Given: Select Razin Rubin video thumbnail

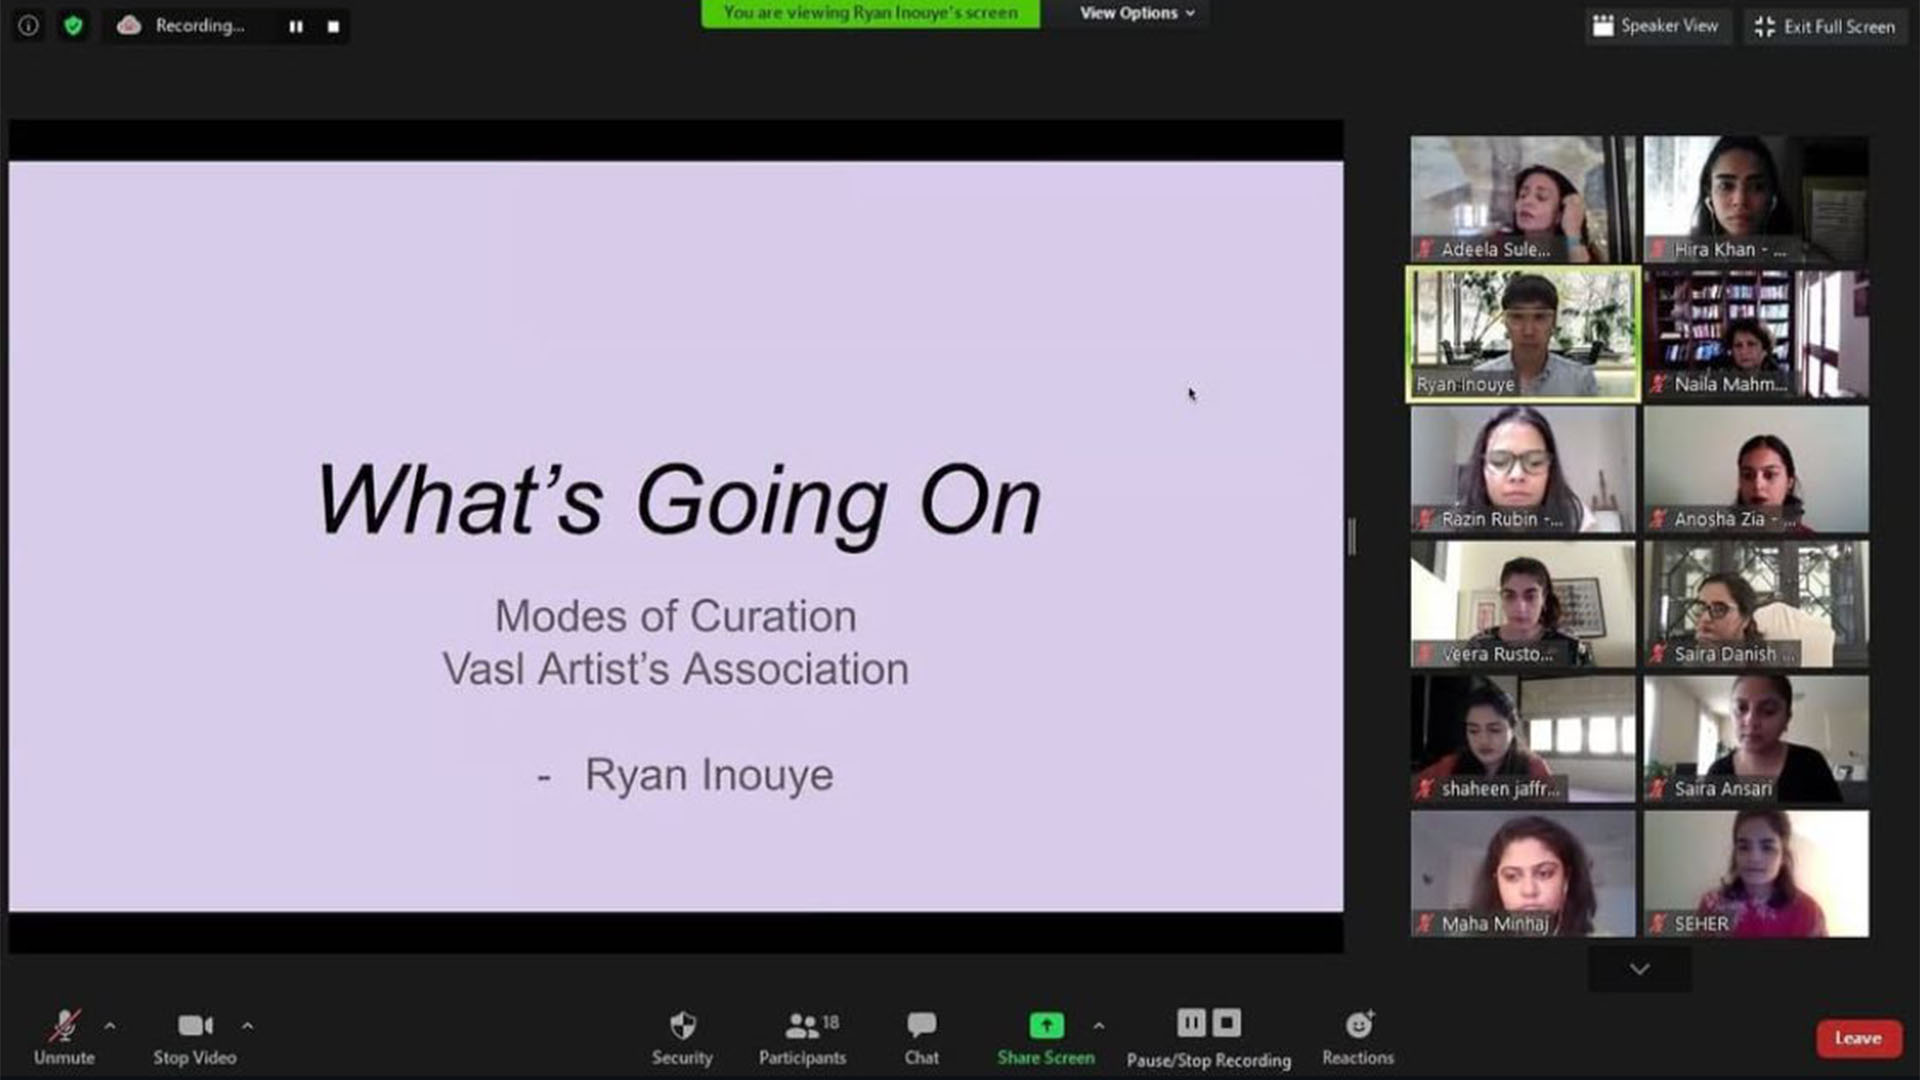Looking at the screenshot, I should point(1523,469).
